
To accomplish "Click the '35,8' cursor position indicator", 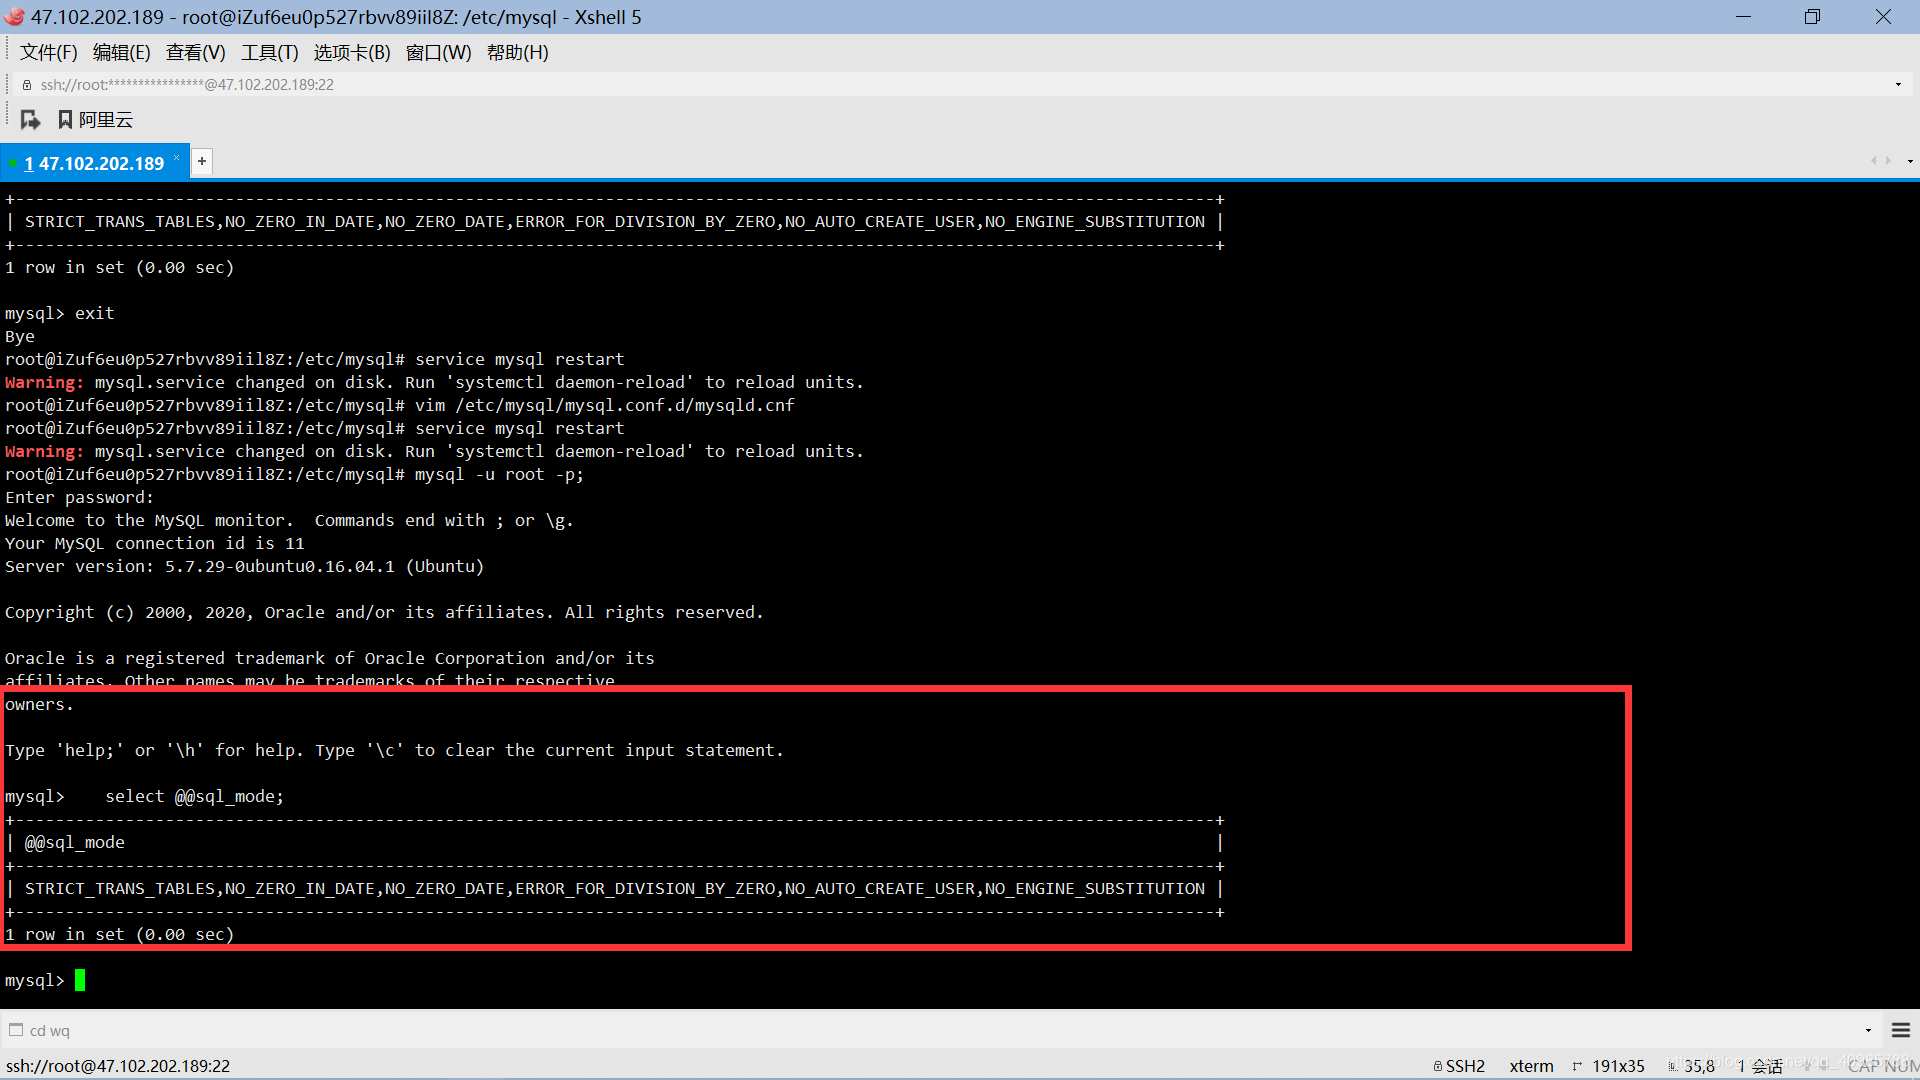I will click(1699, 1066).
